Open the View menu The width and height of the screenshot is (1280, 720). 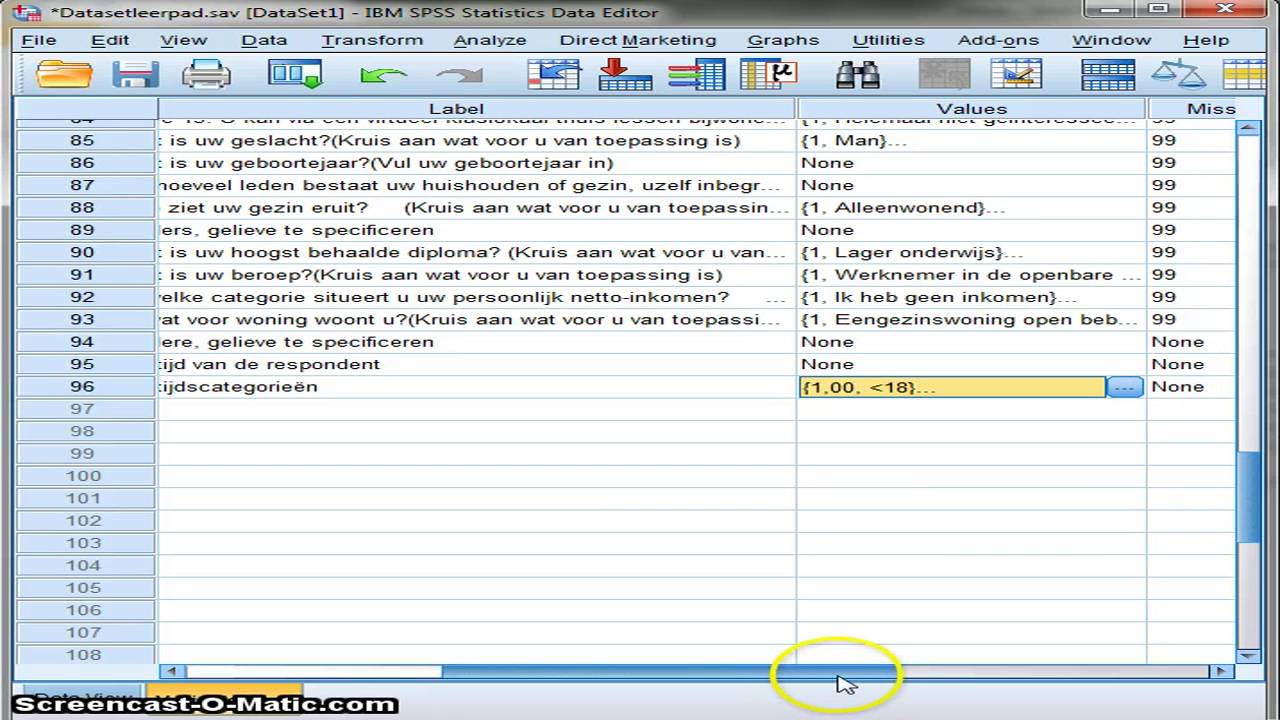[184, 40]
